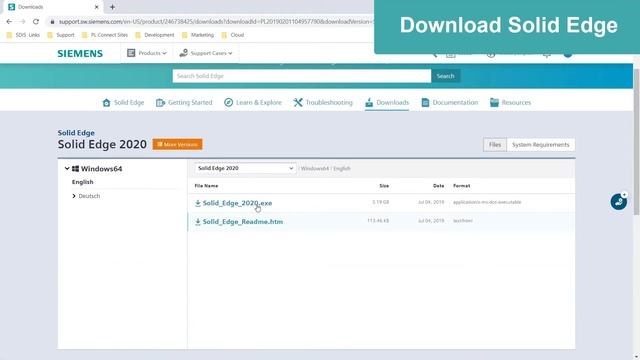
Task: Open the PL Connect Sites bookmark folder
Action: click(105, 35)
